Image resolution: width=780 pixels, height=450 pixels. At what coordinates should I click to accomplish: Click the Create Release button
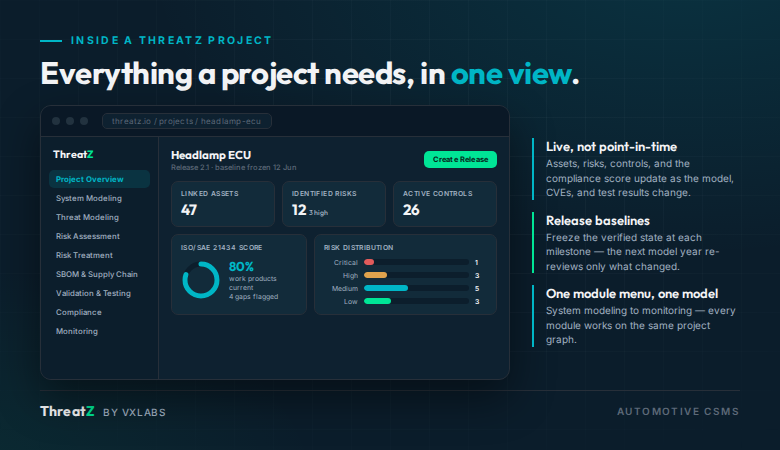pyautogui.click(x=460, y=160)
